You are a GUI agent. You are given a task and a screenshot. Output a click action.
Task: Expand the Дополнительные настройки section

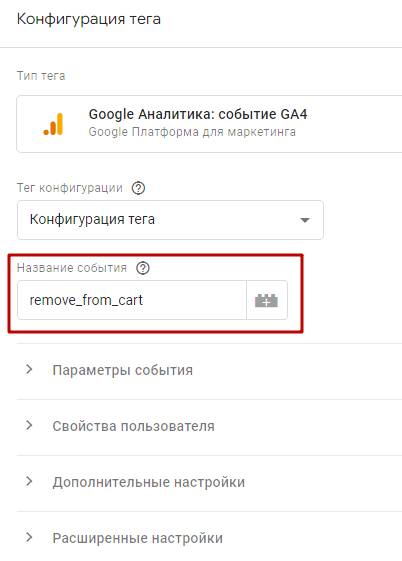click(209, 482)
